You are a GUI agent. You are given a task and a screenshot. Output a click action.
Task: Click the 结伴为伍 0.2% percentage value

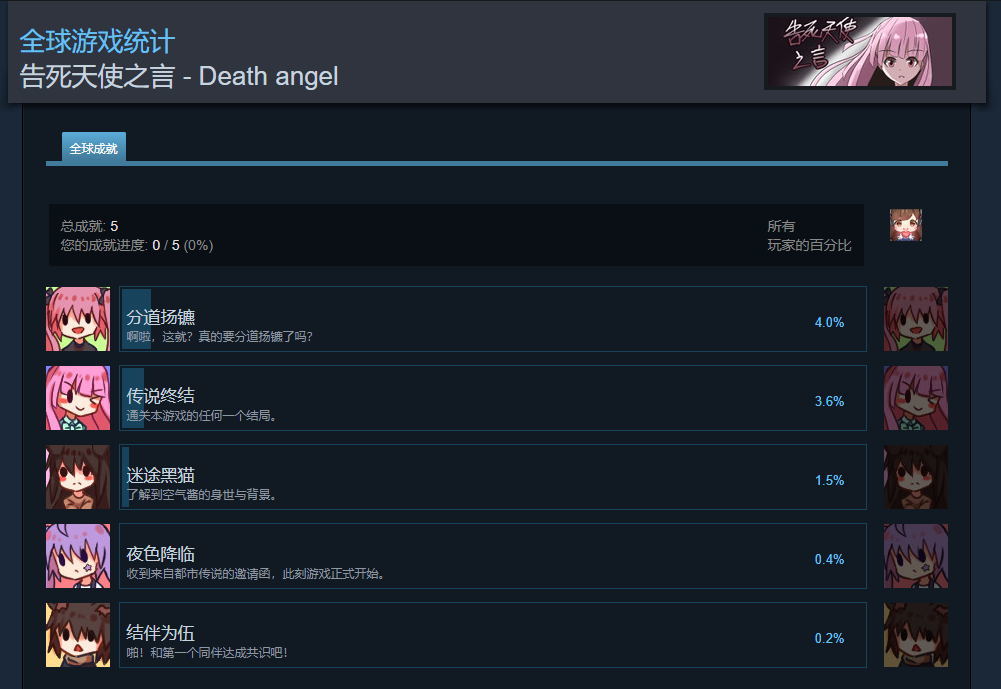[829, 638]
